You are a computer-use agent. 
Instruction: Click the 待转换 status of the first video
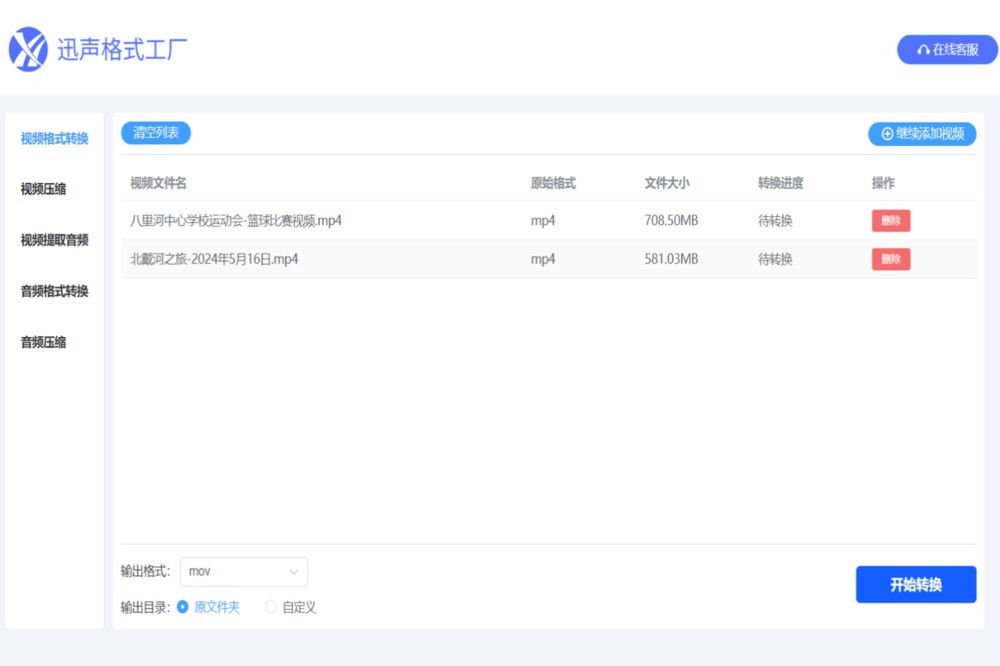[x=774, y=220]
